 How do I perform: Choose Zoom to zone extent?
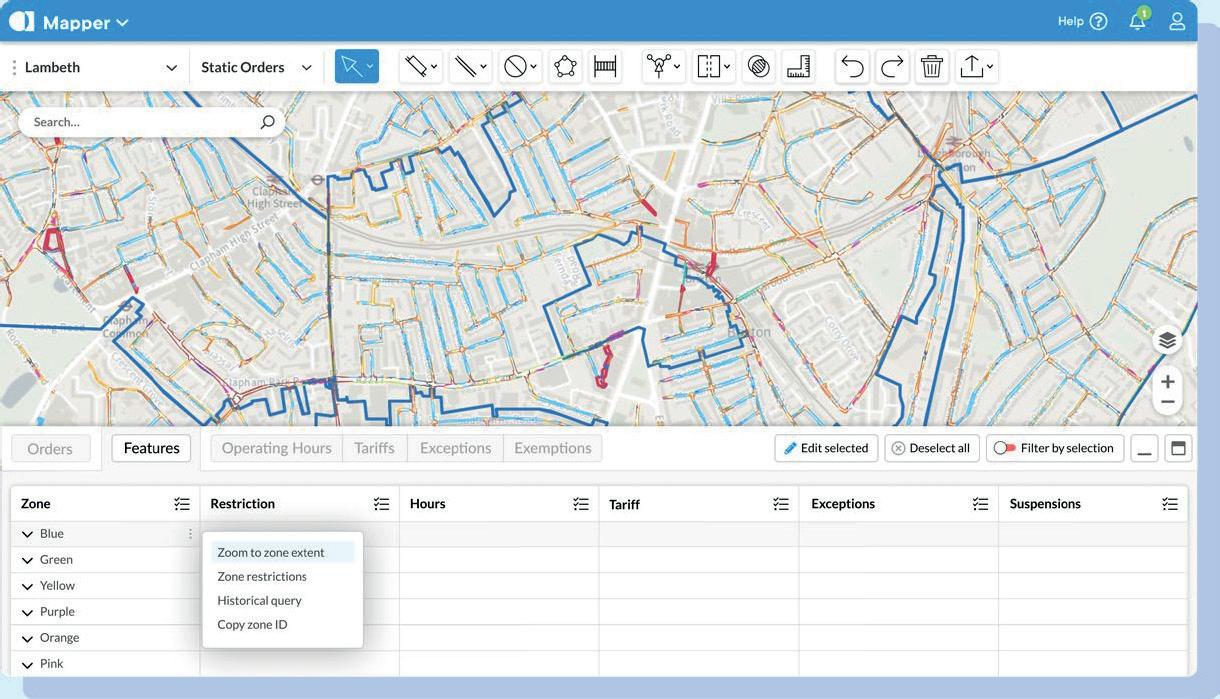pyautogui.click(x=271, y=552)
